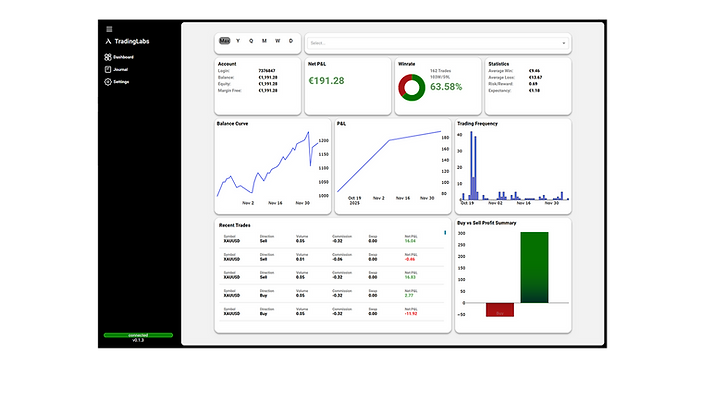Open Settings page from sidebar label

click(121, 82)
